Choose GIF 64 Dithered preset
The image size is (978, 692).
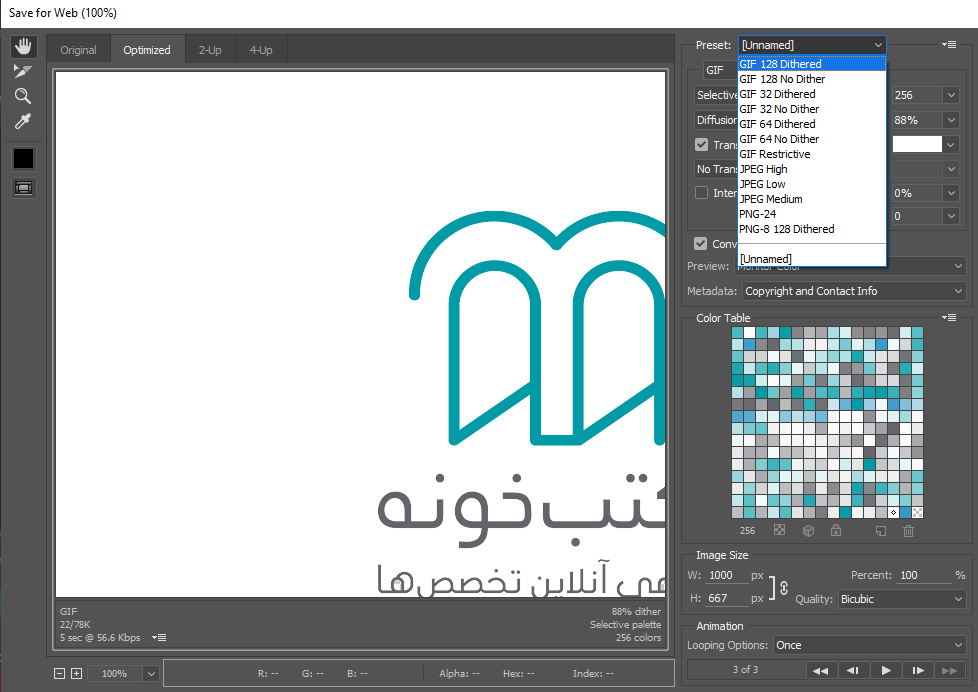(x=811, y=124)
